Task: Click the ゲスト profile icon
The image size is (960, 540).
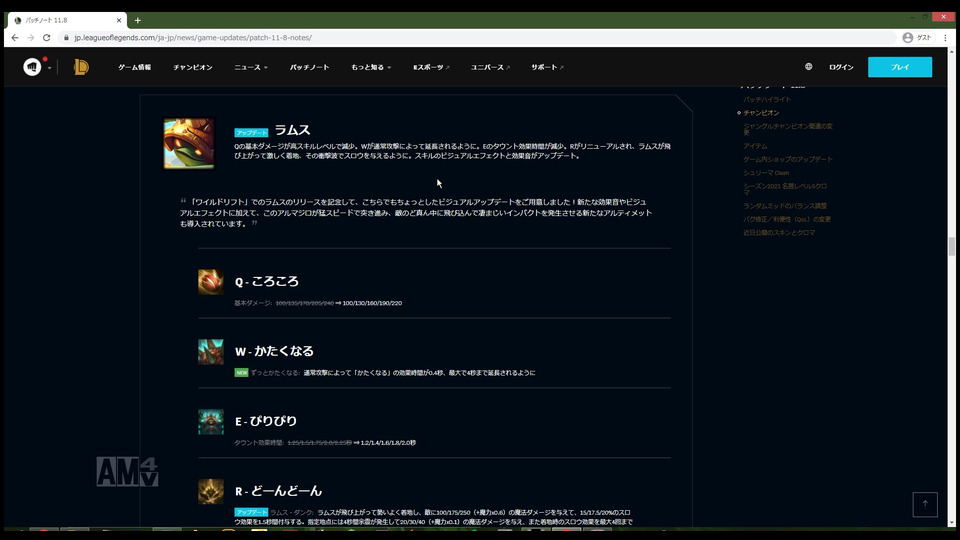Action: point(917,37)
